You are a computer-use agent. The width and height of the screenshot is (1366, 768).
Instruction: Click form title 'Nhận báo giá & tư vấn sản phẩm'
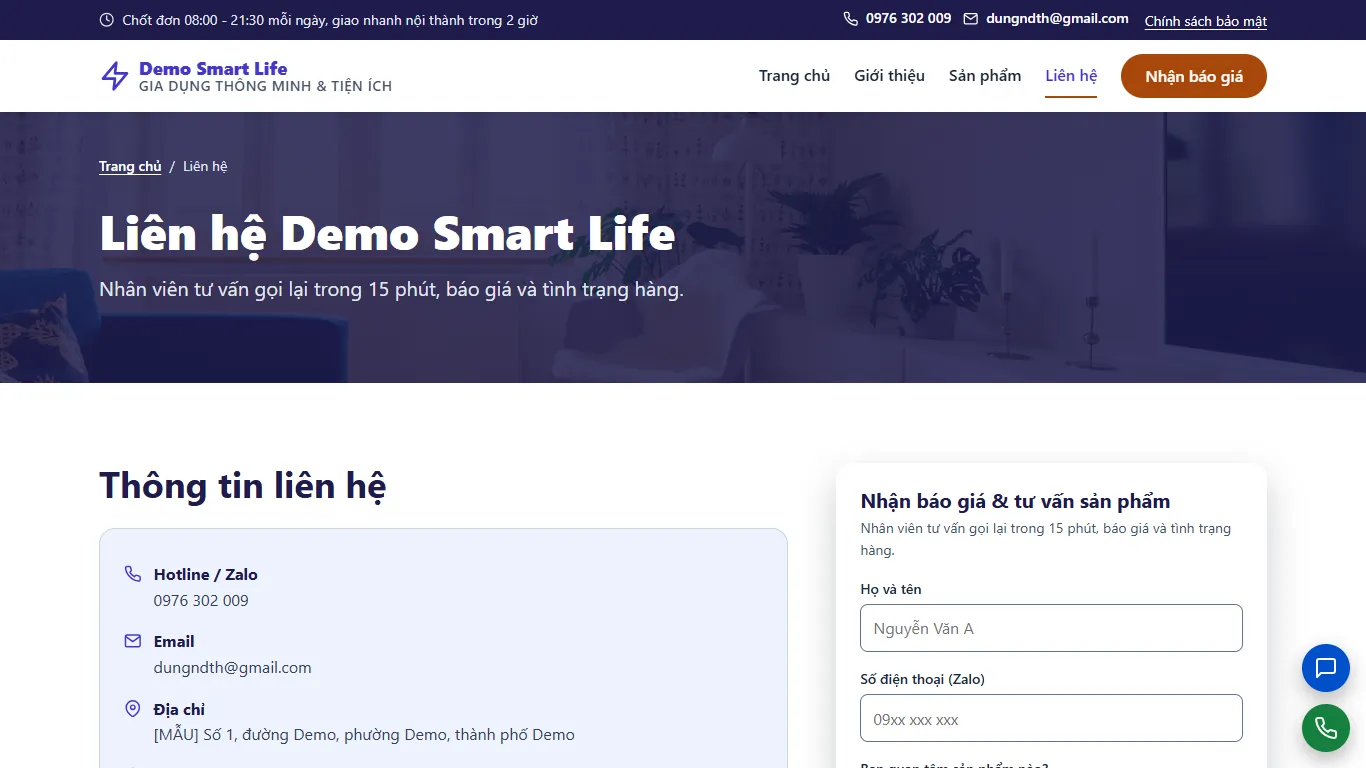1015,501
